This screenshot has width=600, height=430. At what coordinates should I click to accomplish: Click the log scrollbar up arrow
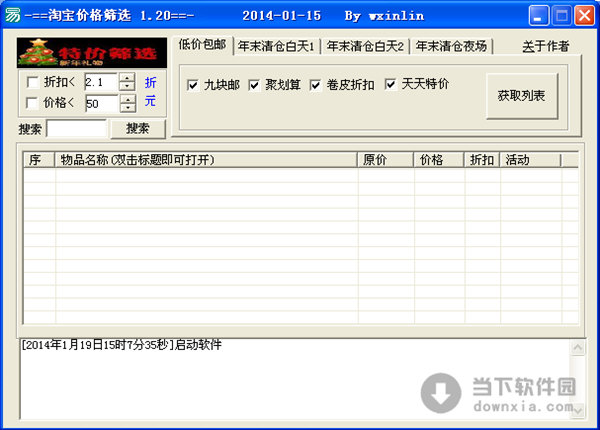pyautogui.click(x=578, y=347)
